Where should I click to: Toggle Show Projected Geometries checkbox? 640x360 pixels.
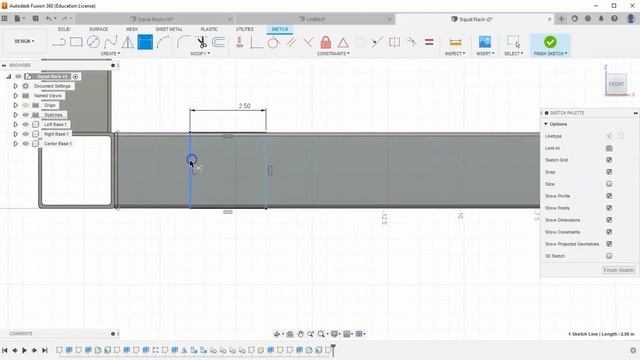point(609,244)
